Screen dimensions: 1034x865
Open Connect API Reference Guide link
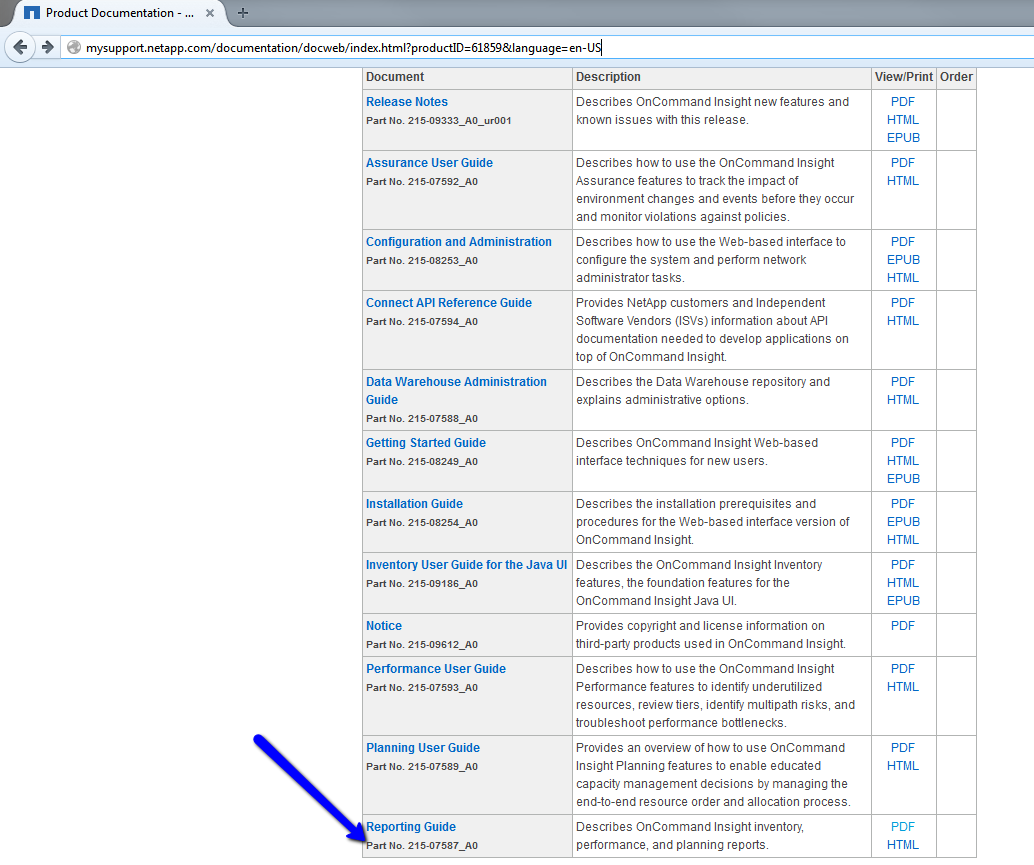pyautogui.click(x=449, y=303)
